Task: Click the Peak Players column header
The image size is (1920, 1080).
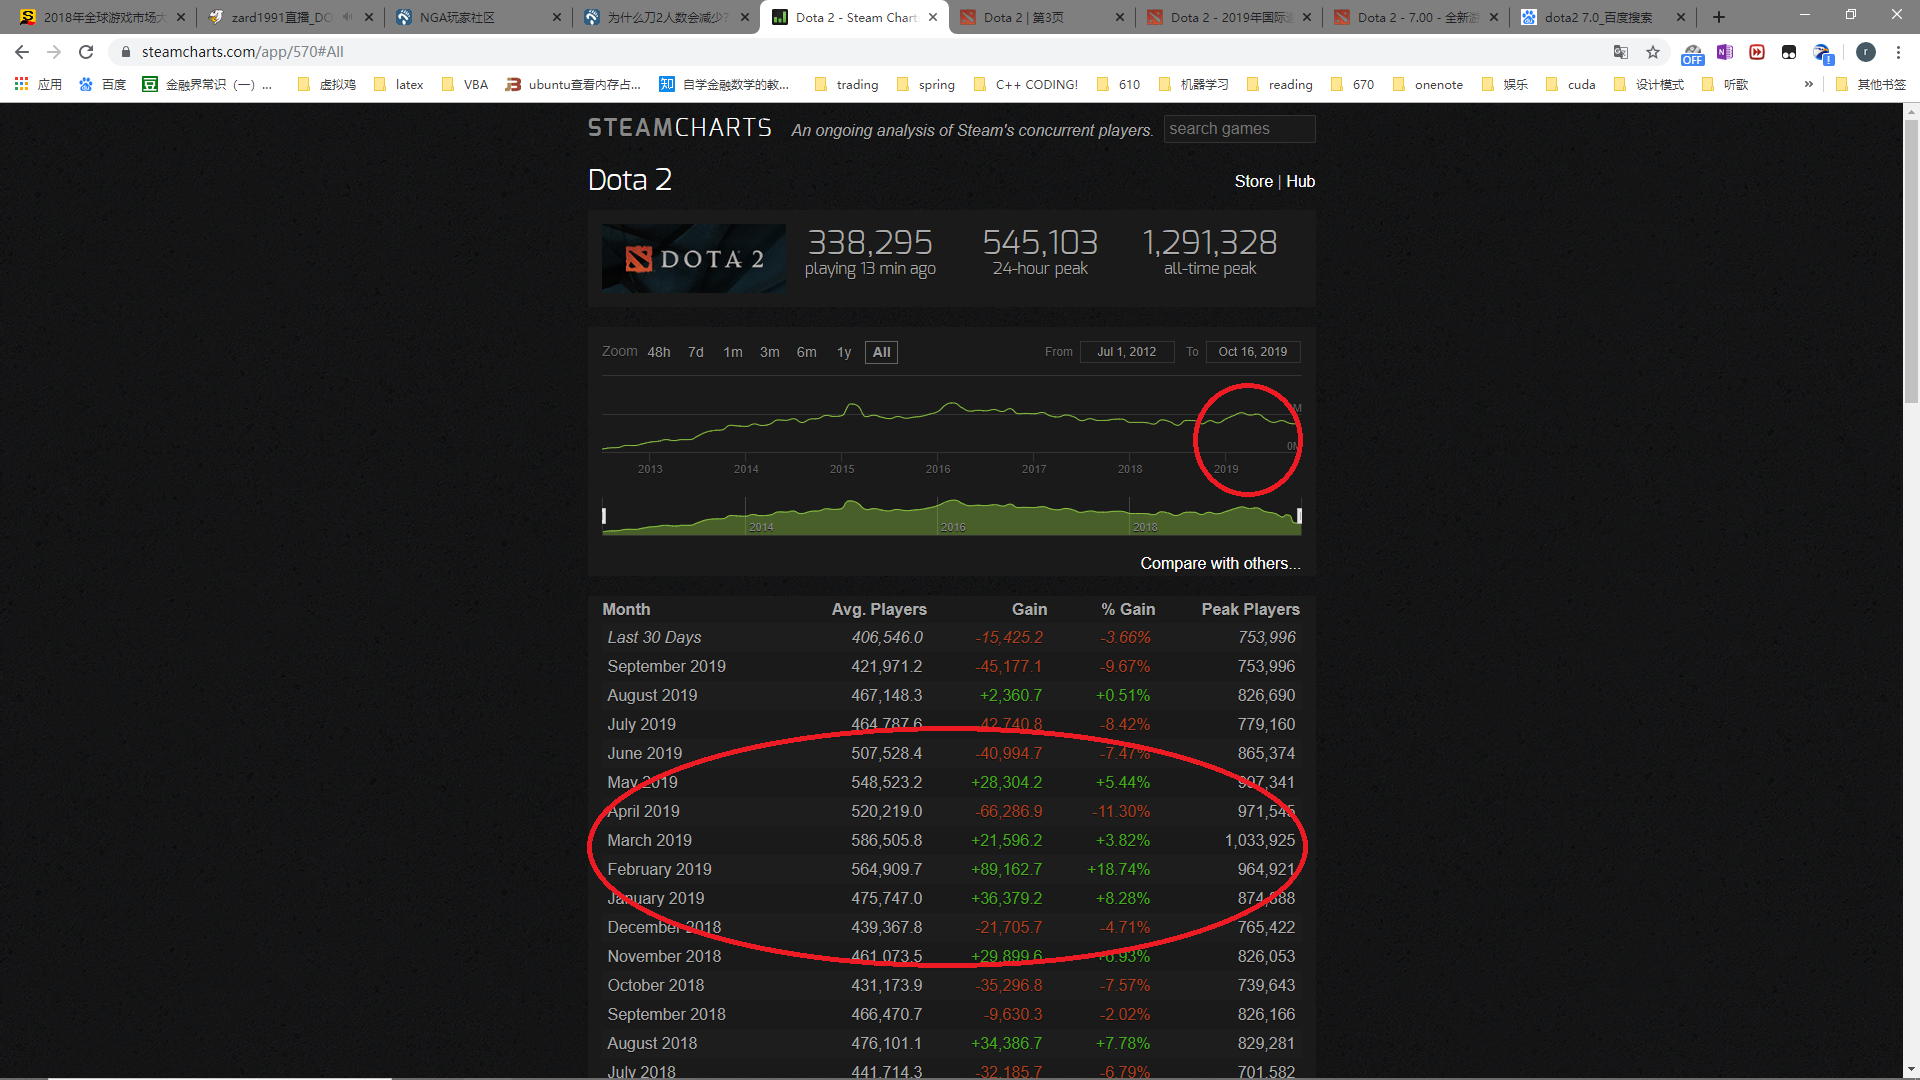Action: (x=1250, y=610)
